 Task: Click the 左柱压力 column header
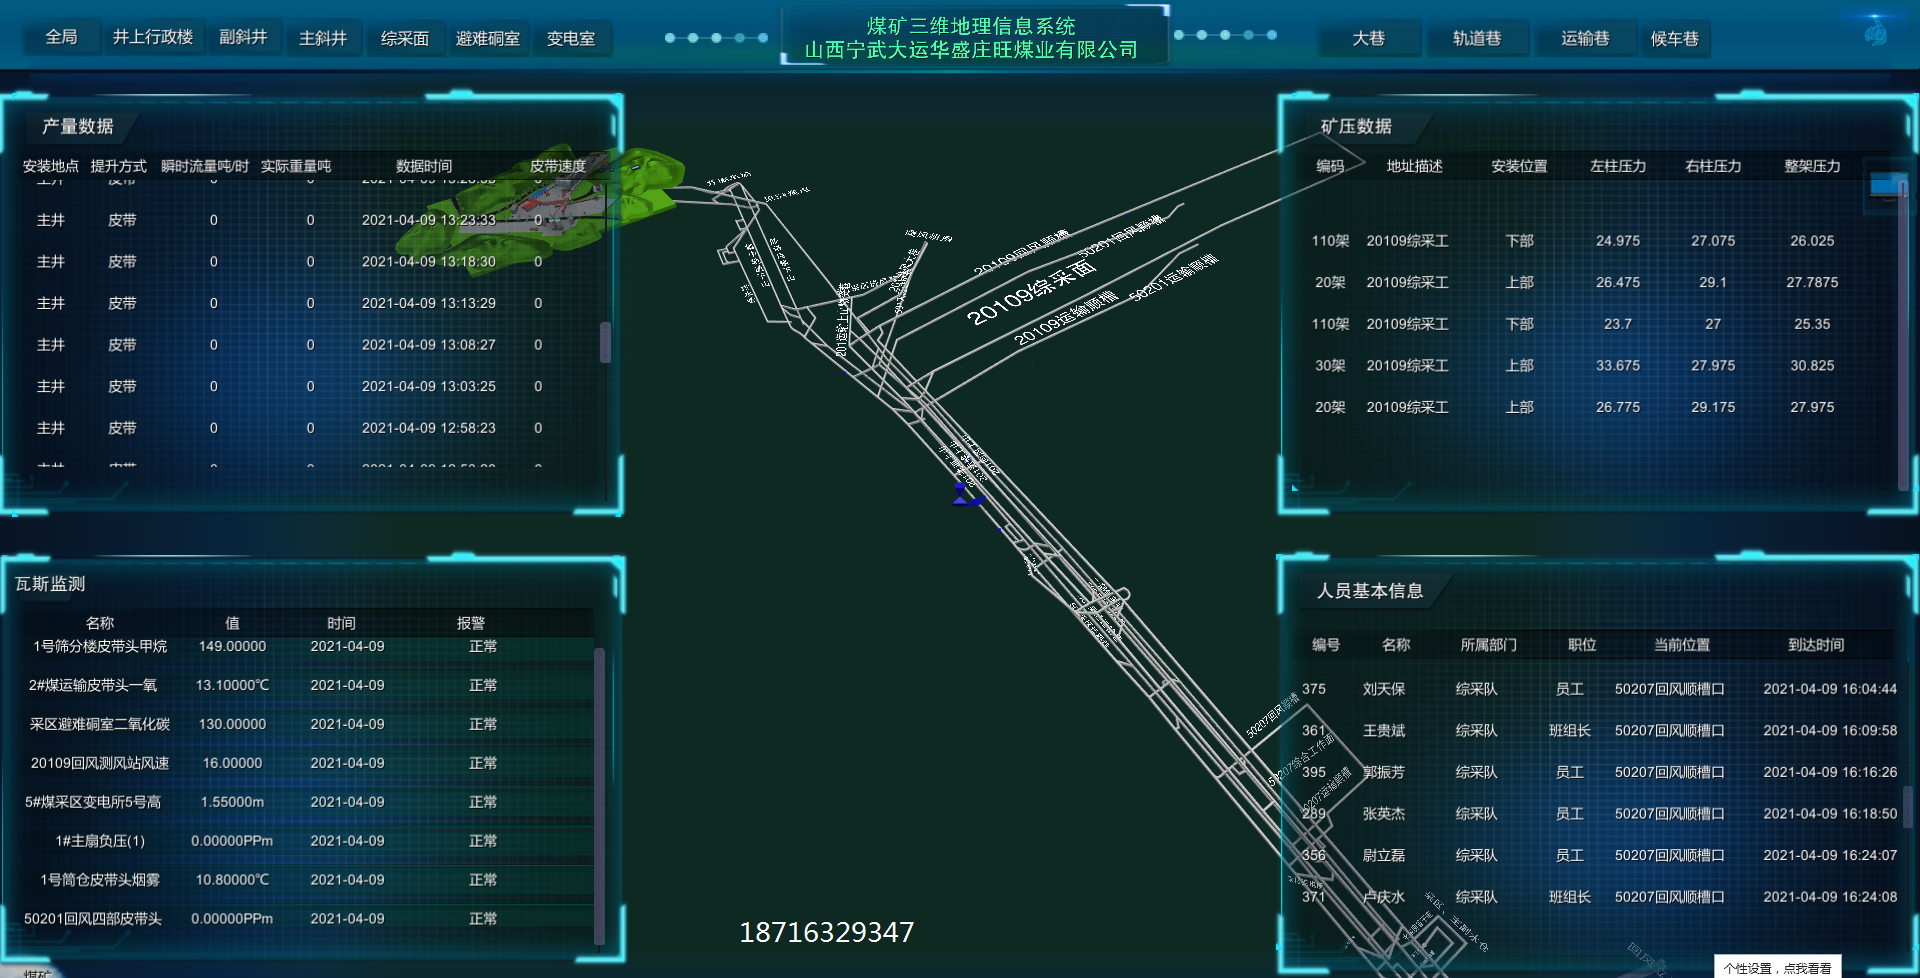click(1618, 166)
